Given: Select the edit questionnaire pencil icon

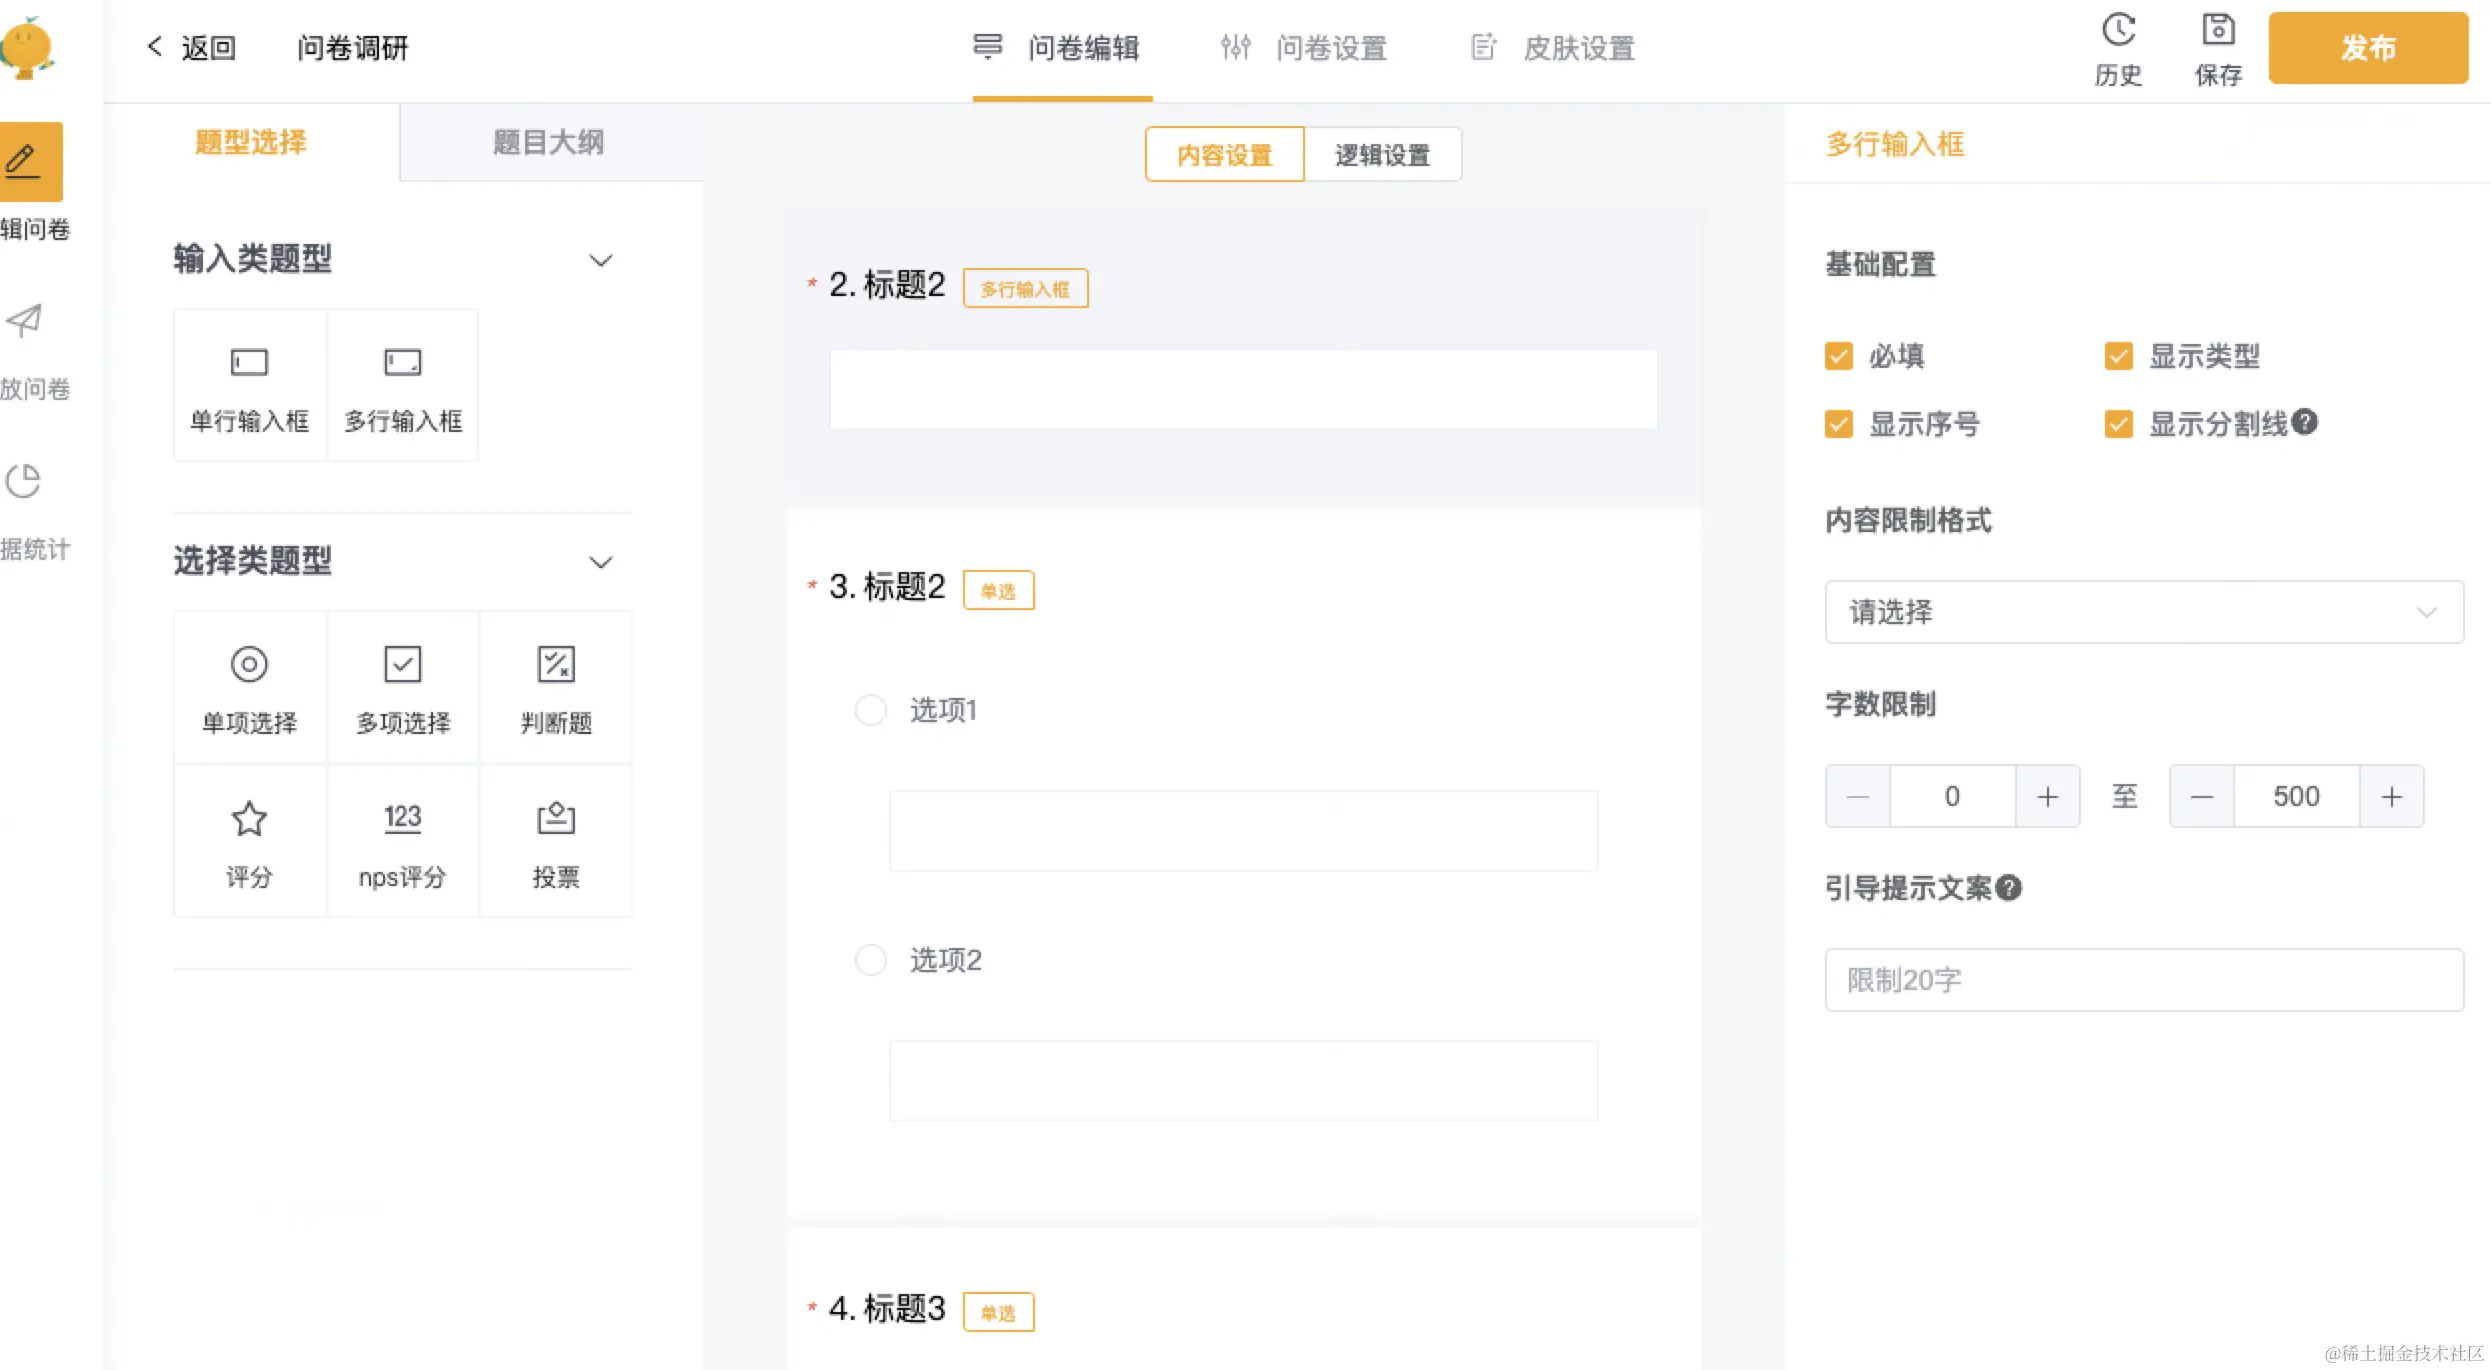Looking at the screenshot, I should coord(22,161).
